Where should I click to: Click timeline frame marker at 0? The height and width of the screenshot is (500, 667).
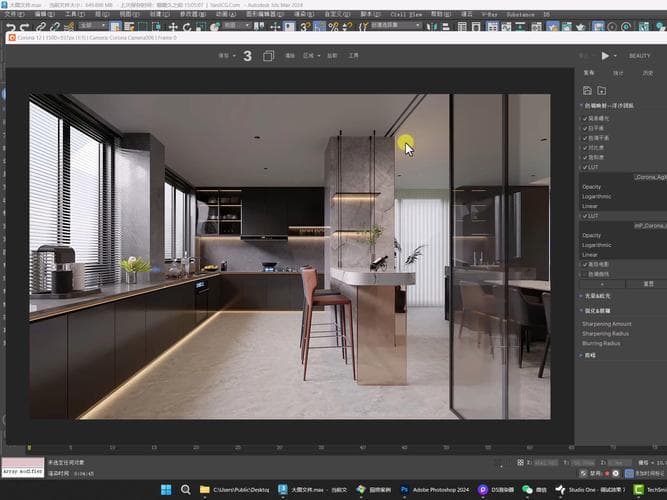coord(29,448)
